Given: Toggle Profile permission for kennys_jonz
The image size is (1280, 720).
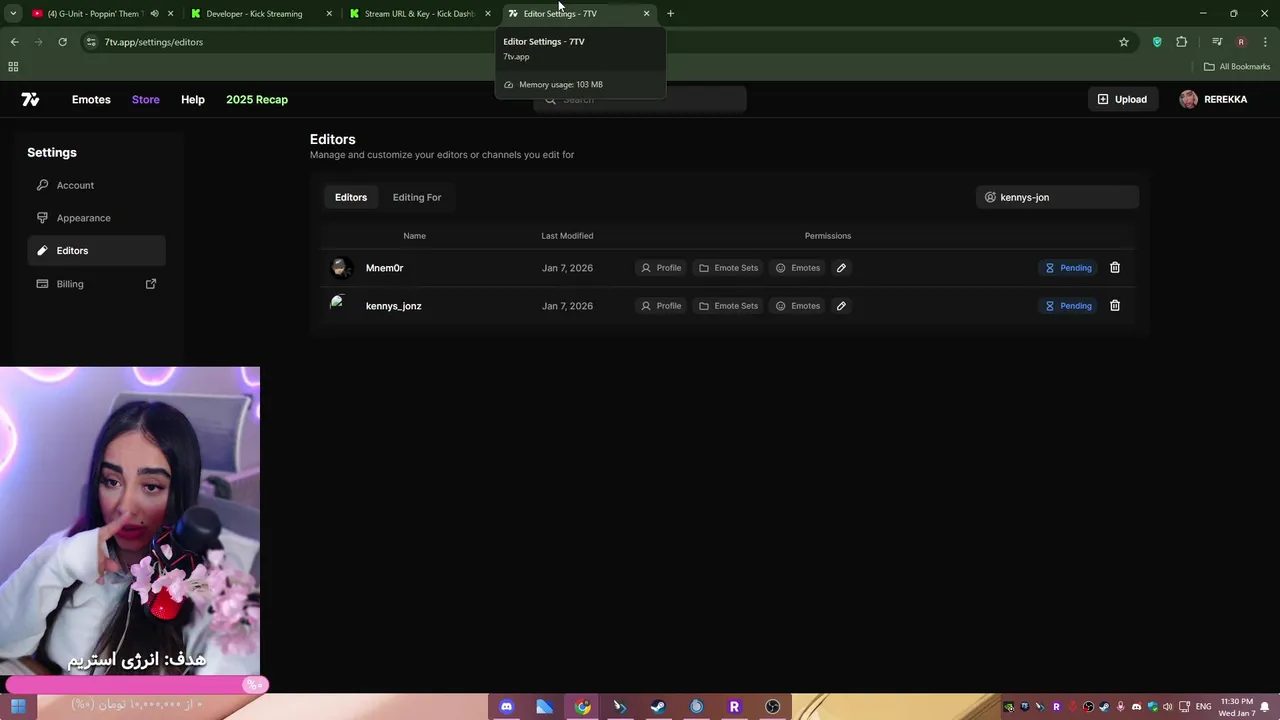Looking at the screenshot, I should (x=661, y=306).
